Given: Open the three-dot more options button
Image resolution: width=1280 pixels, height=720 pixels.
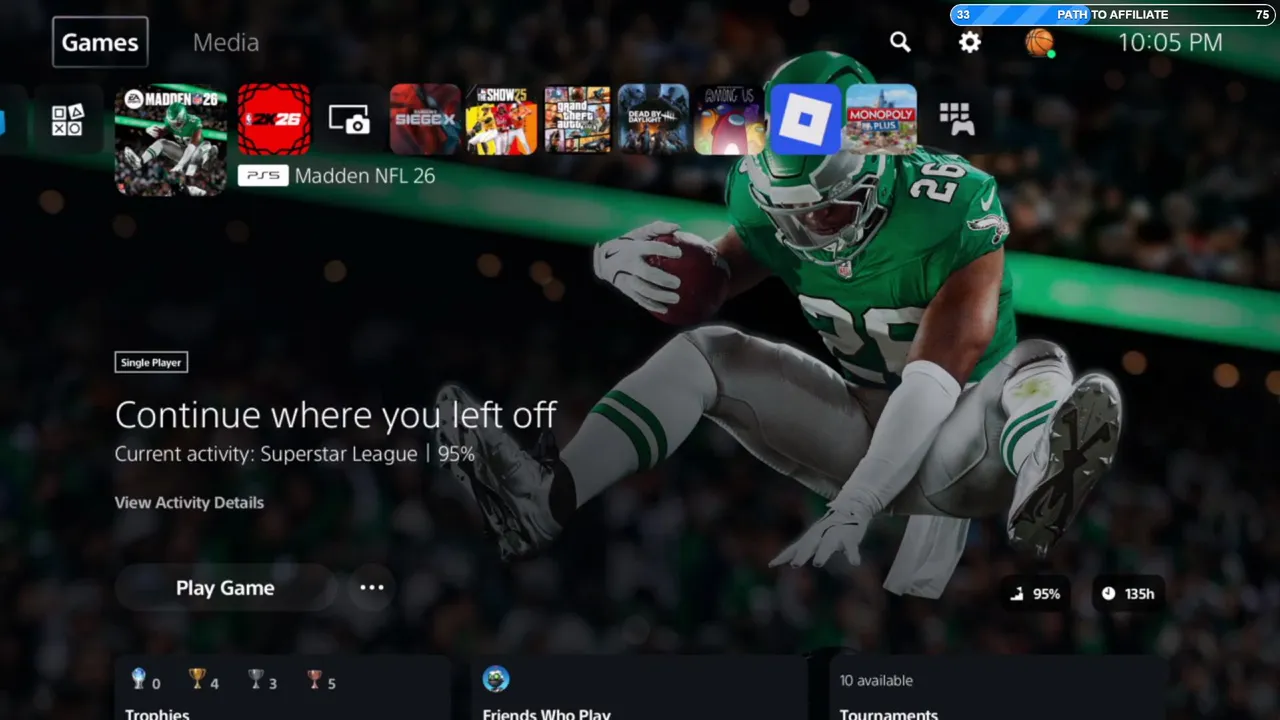Looking at the screenshot, I should click(372, 588).
